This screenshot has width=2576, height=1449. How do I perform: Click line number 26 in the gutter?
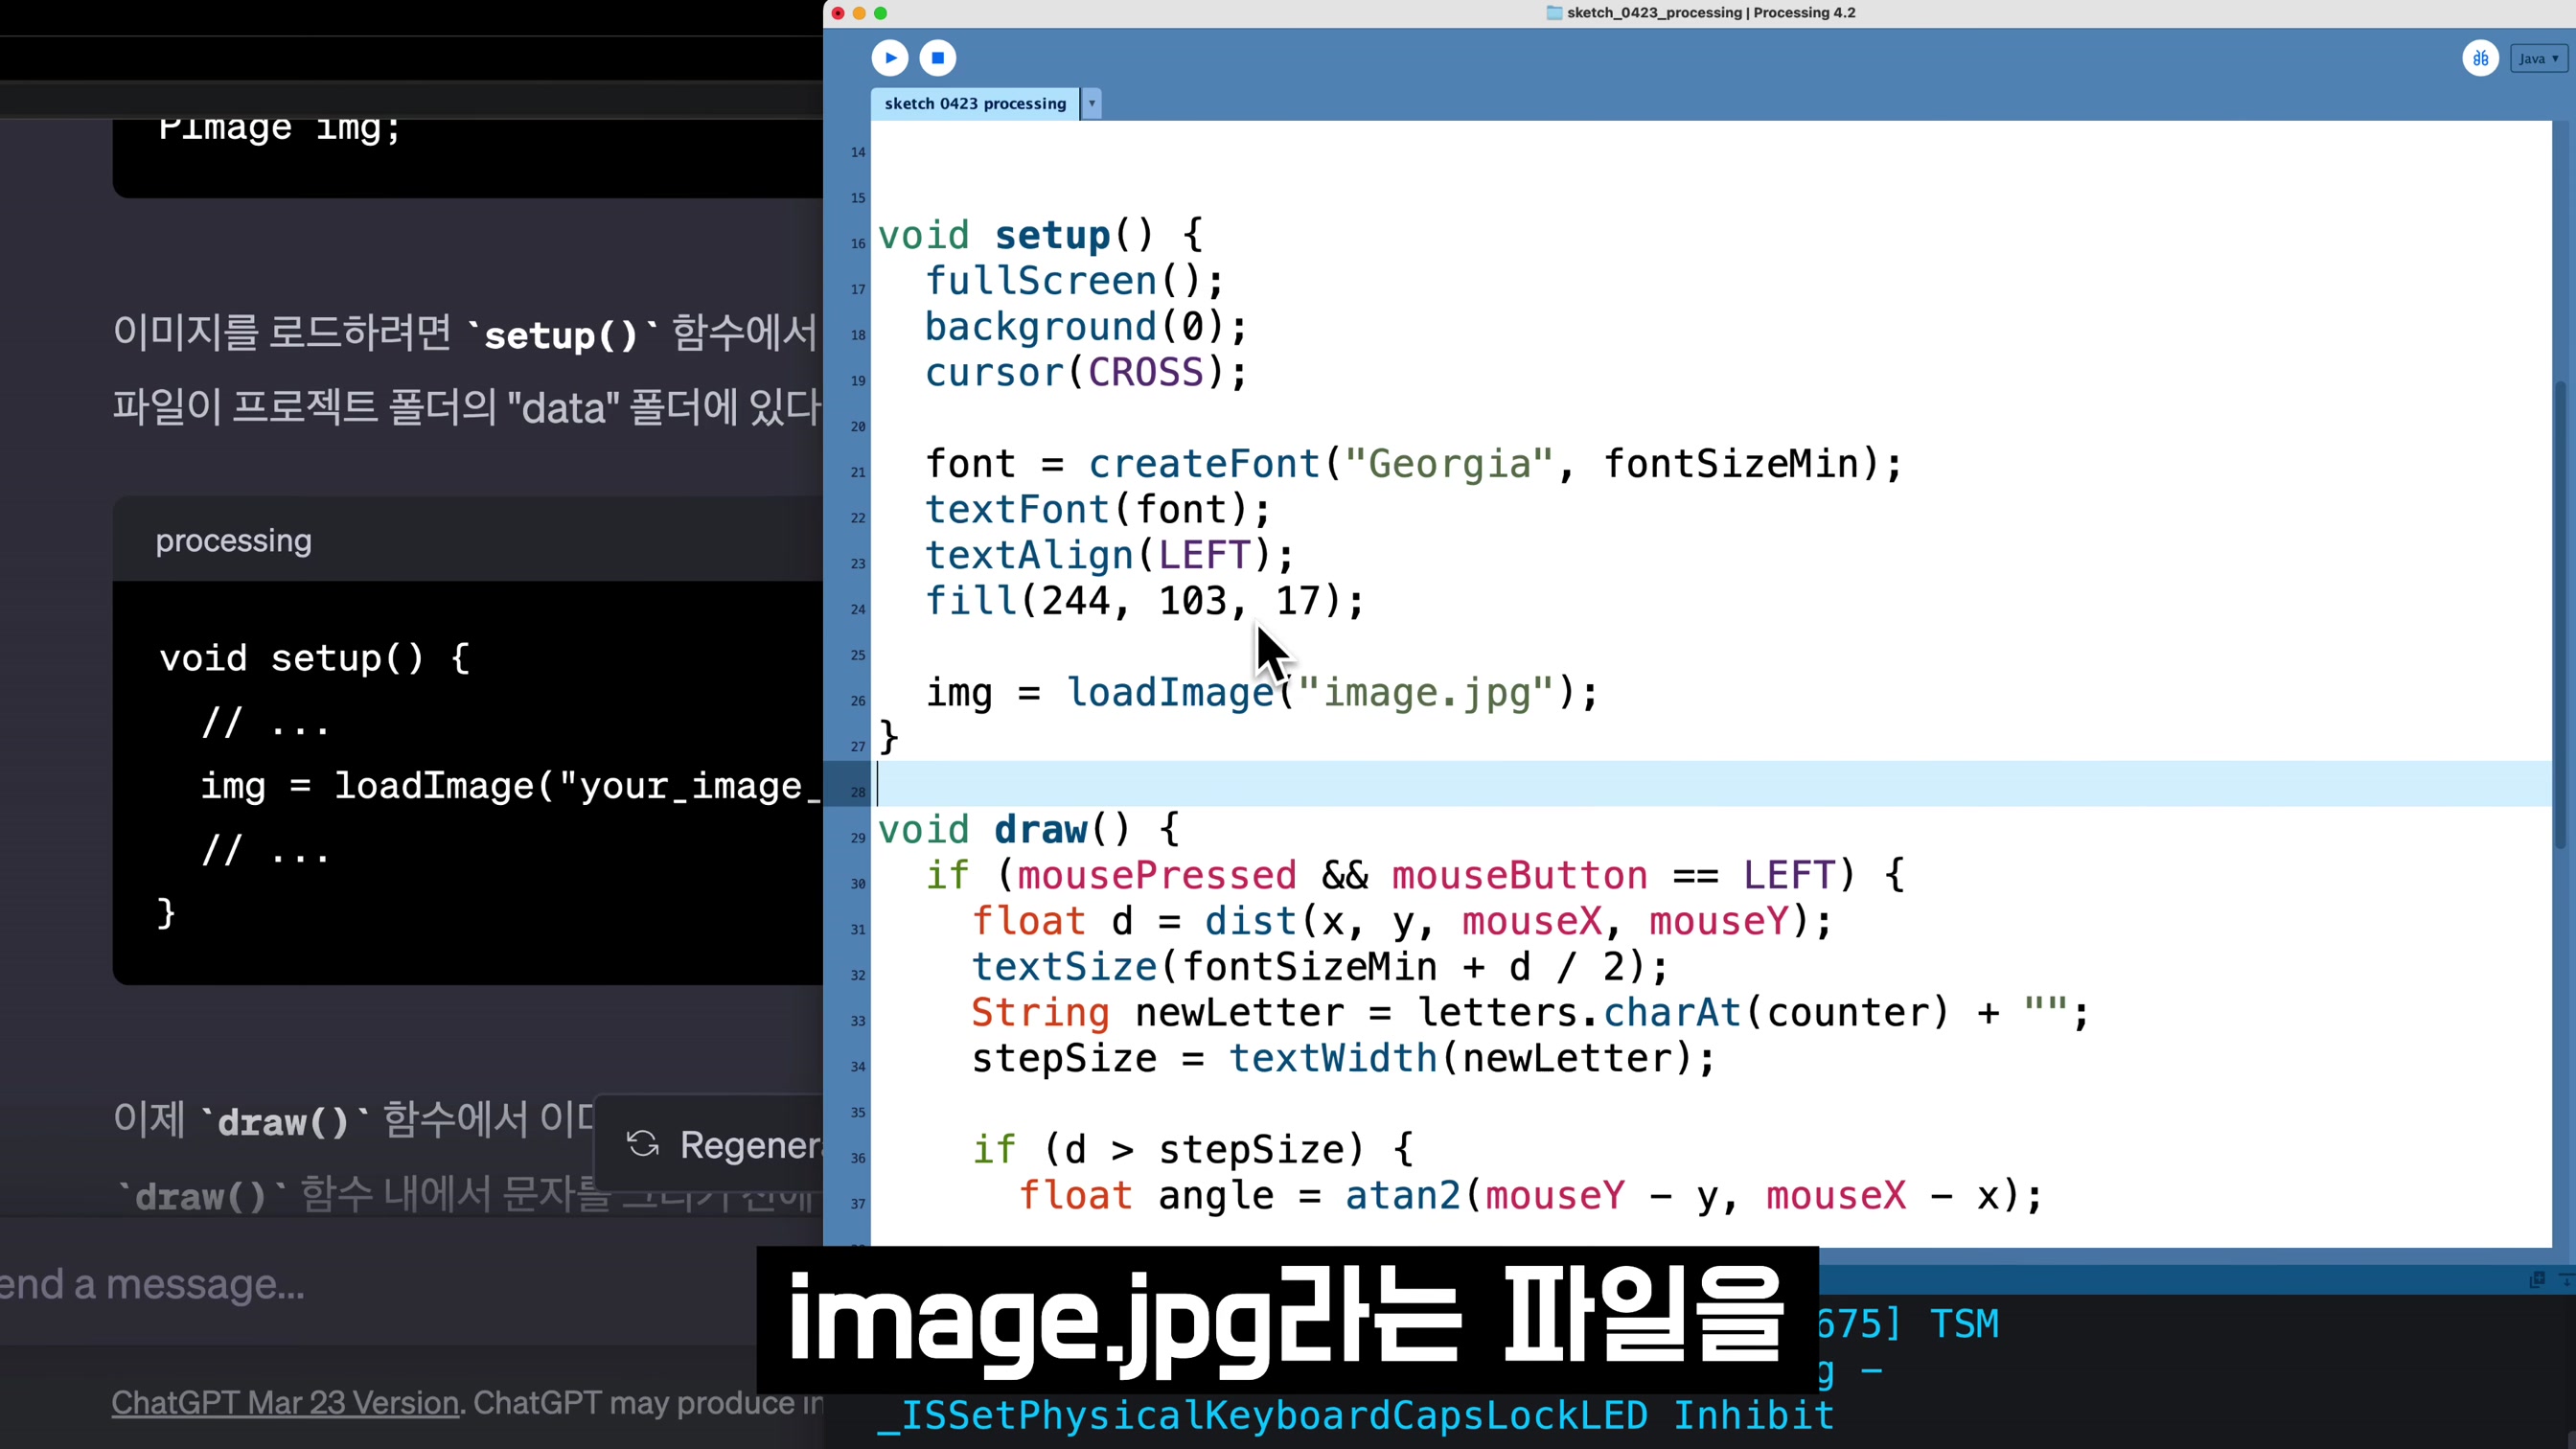(x=858, y=701)
